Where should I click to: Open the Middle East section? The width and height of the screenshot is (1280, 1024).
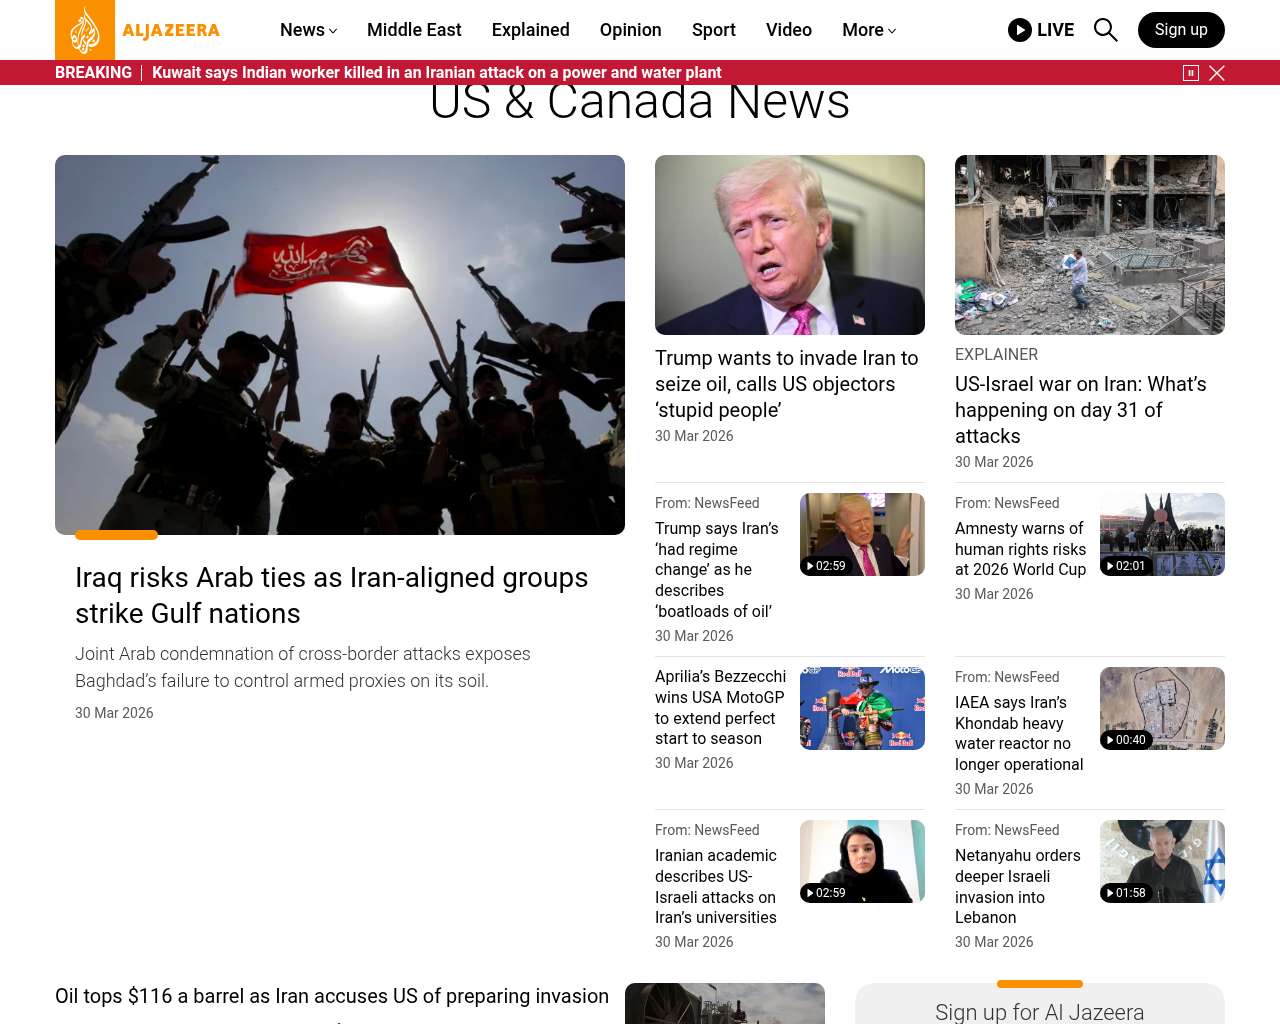point(414,30)
